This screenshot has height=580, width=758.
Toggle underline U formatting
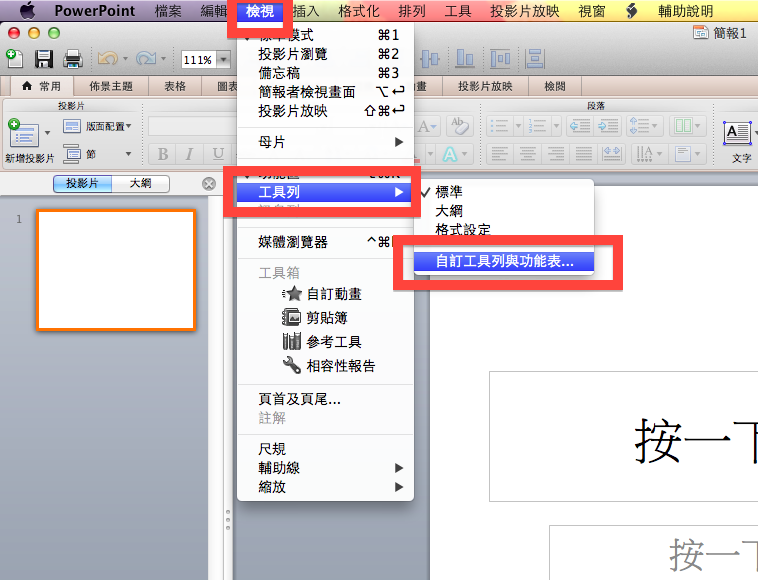(x=218, y=154)
